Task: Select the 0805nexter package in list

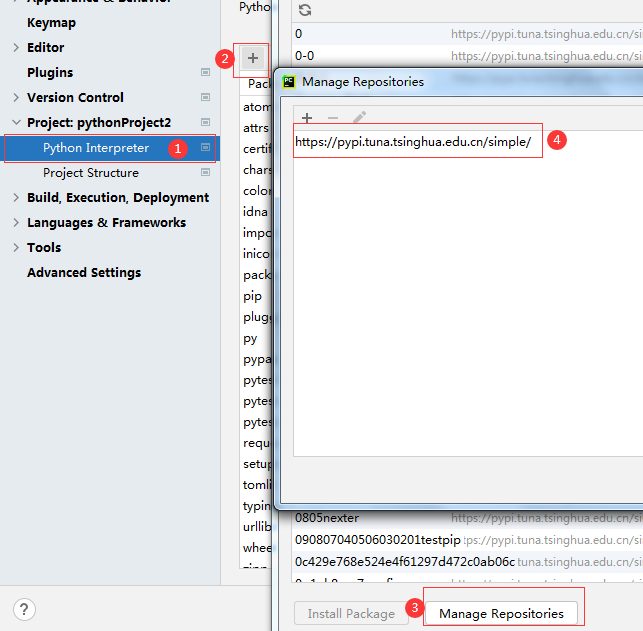Action: point(327,518)
